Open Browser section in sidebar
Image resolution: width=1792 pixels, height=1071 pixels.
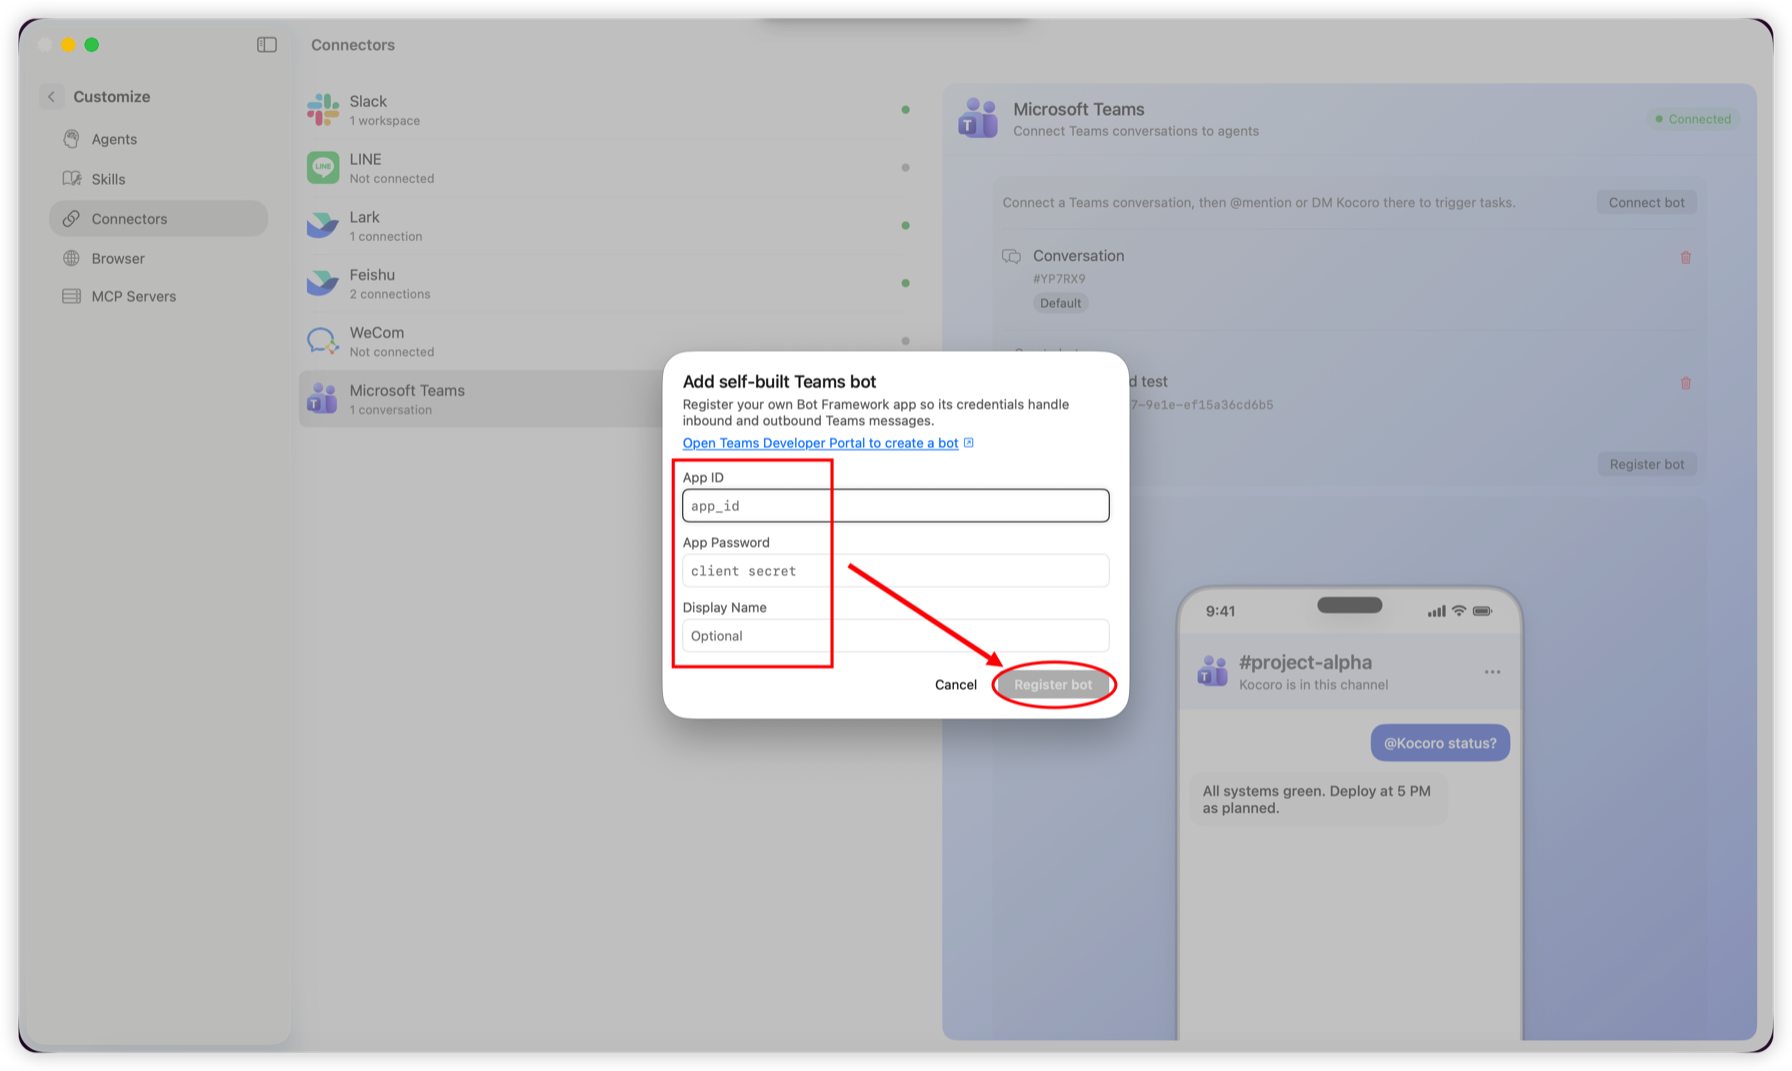(158, 258)
